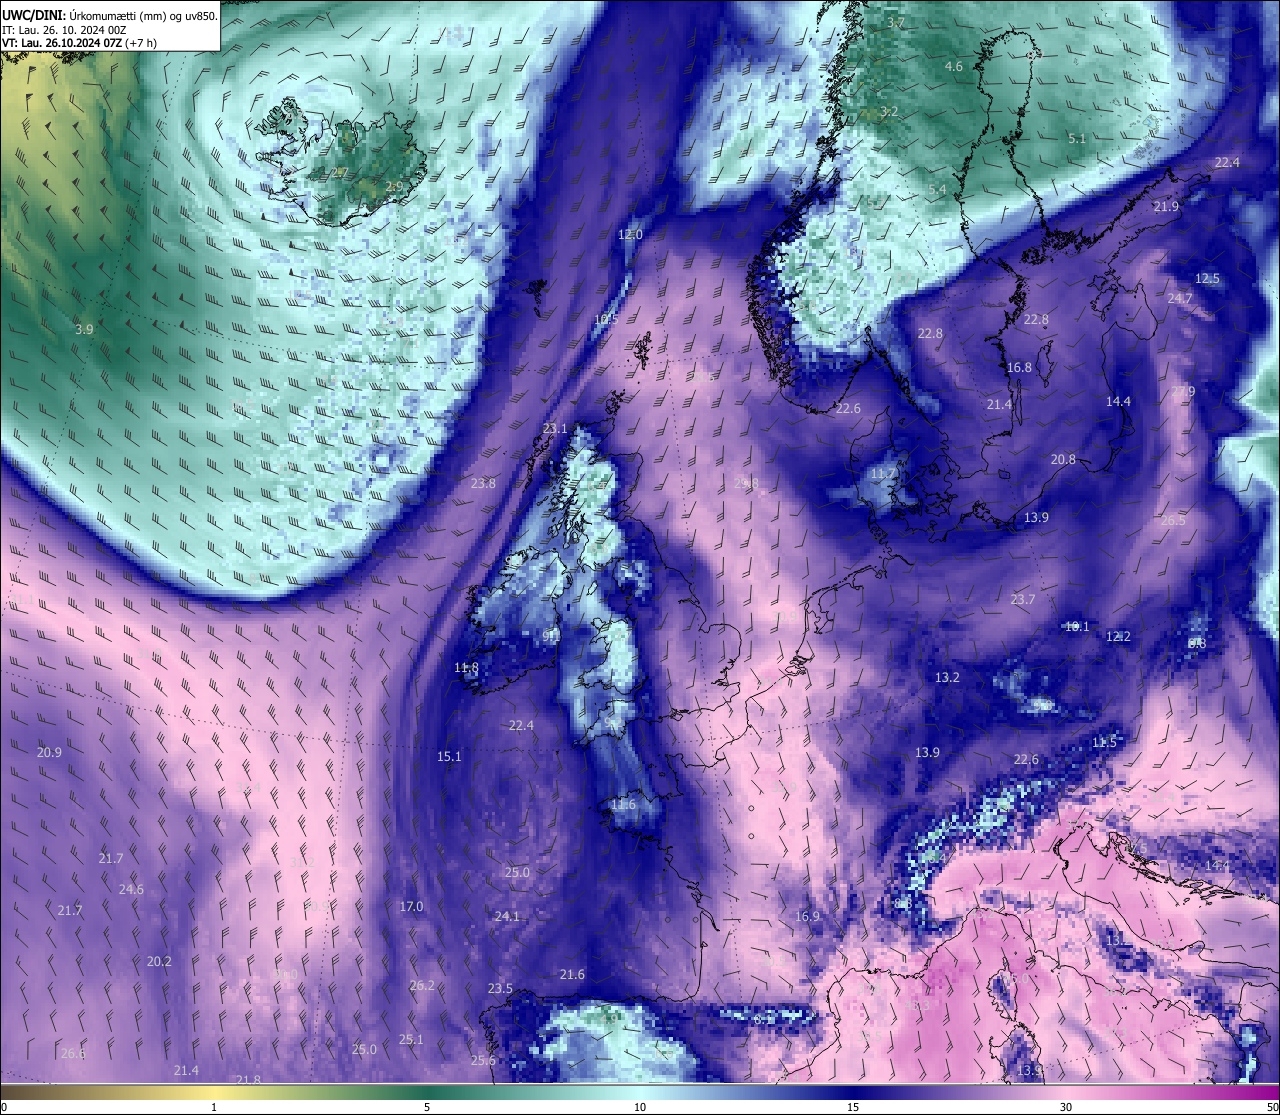Screen dimensions: 1280x1115
Task: Select the 23.8 map value
Action: pyautogui.click(x=483, y=483)
